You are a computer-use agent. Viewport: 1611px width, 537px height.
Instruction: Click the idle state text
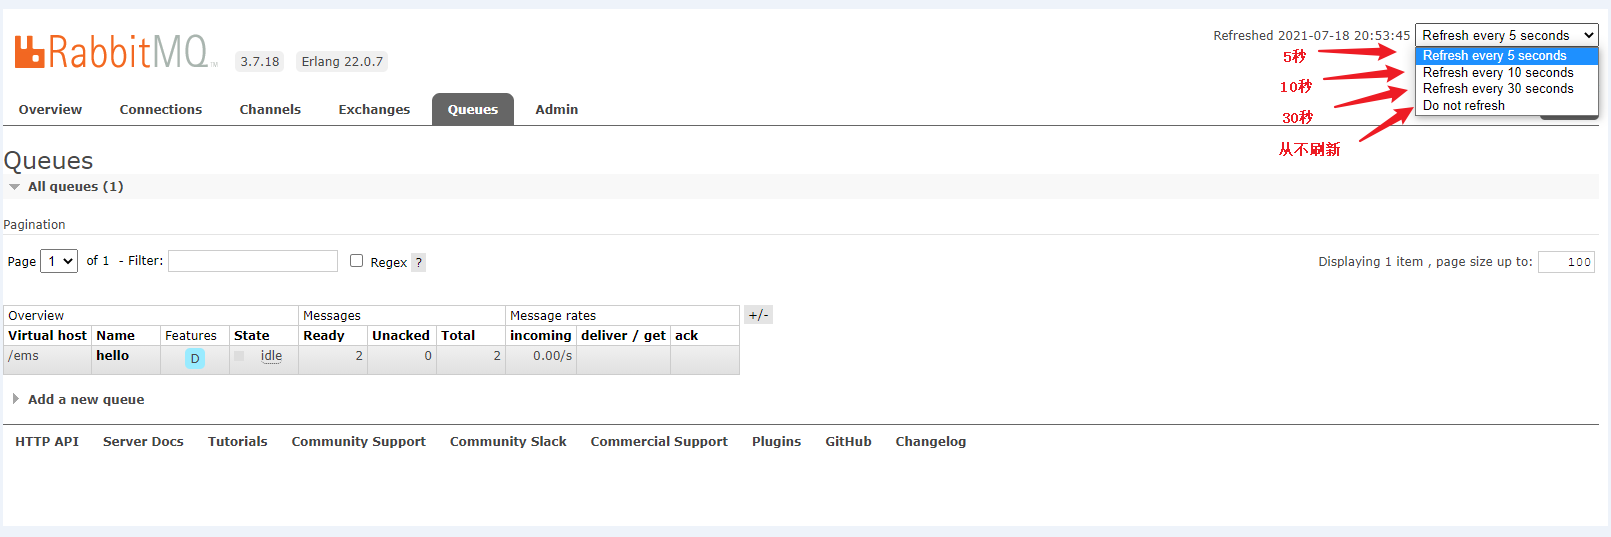(271, 355)
